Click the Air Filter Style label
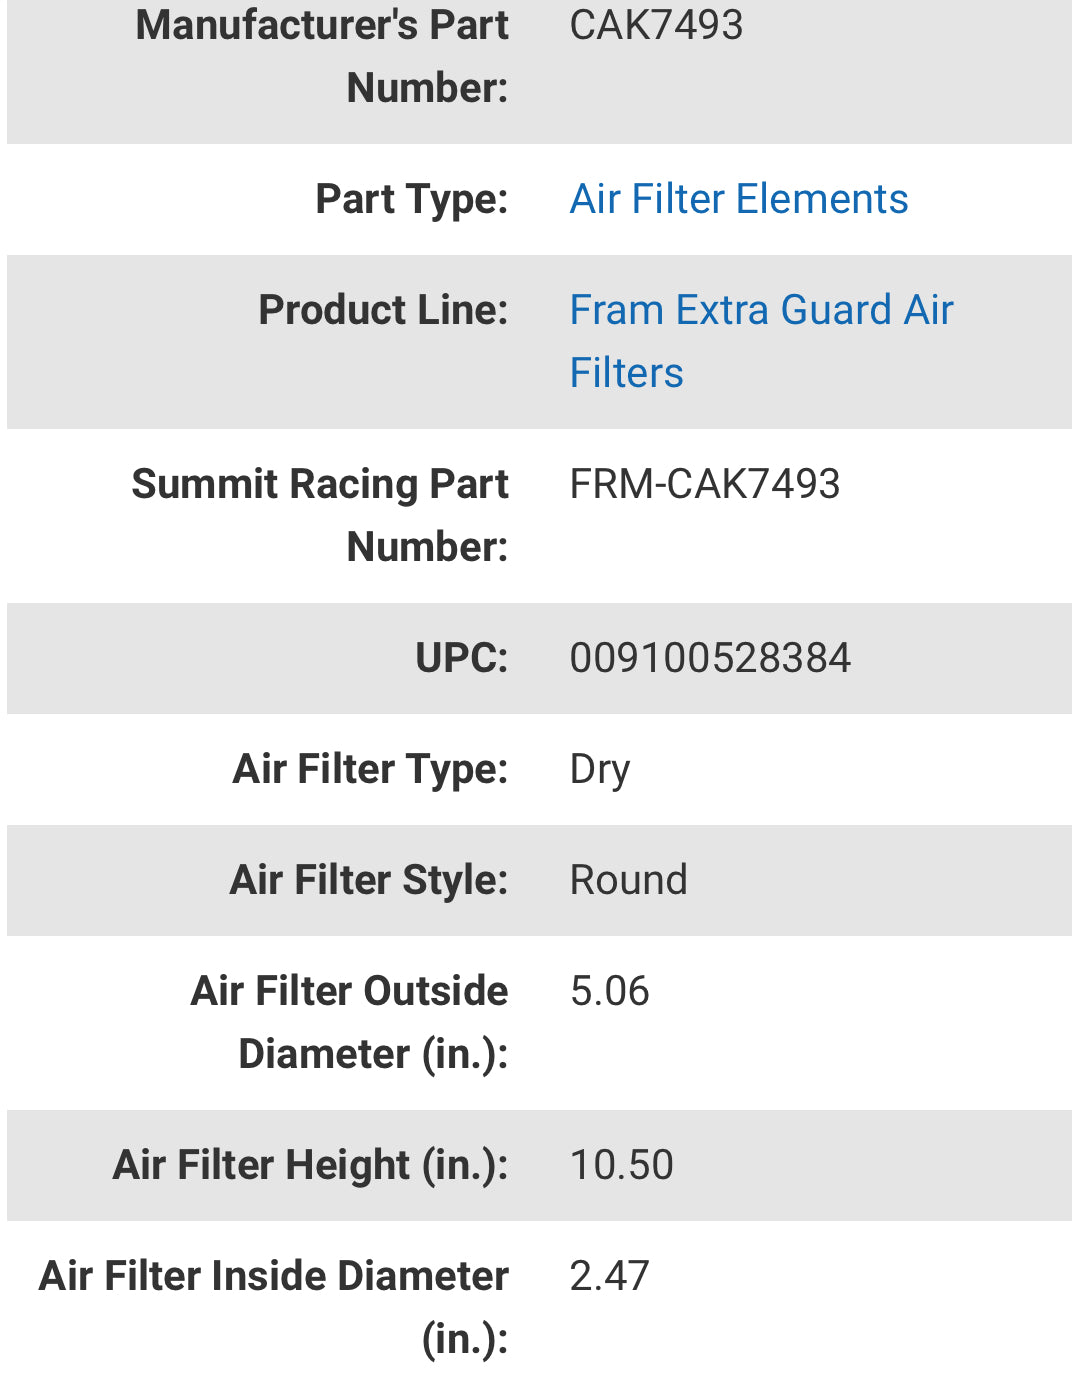The image size is (1083, 1385). click(x=368, y=880)
